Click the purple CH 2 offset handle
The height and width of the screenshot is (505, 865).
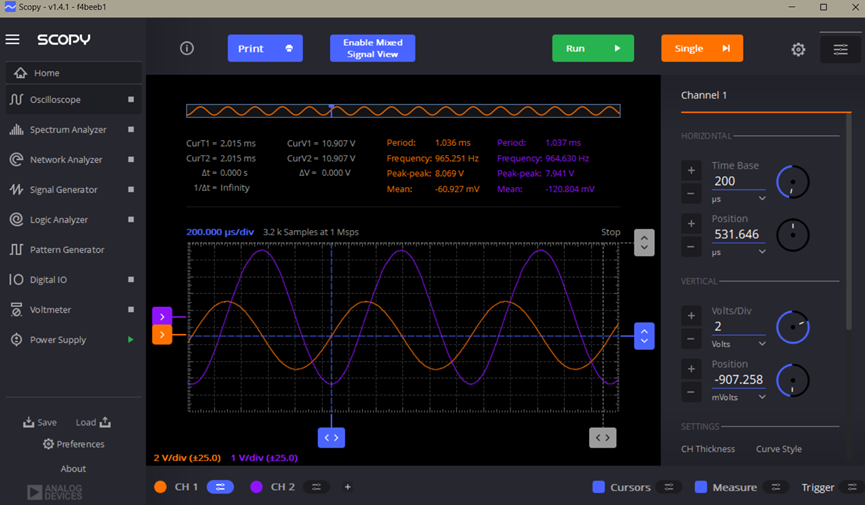point(162,317)
